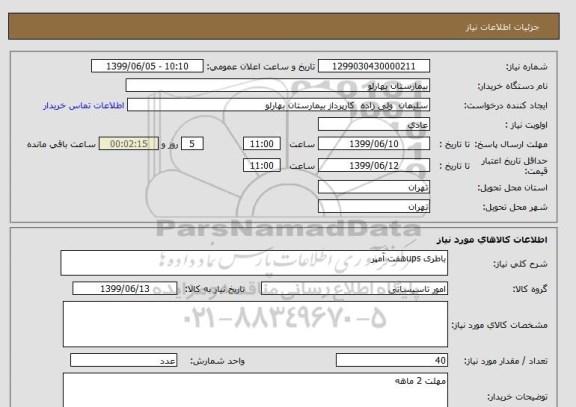Click the buyer name field بیمارستان بهارلو
This screenshot has height=407, width=576.
pyautogui.click(x=278, y=86)
